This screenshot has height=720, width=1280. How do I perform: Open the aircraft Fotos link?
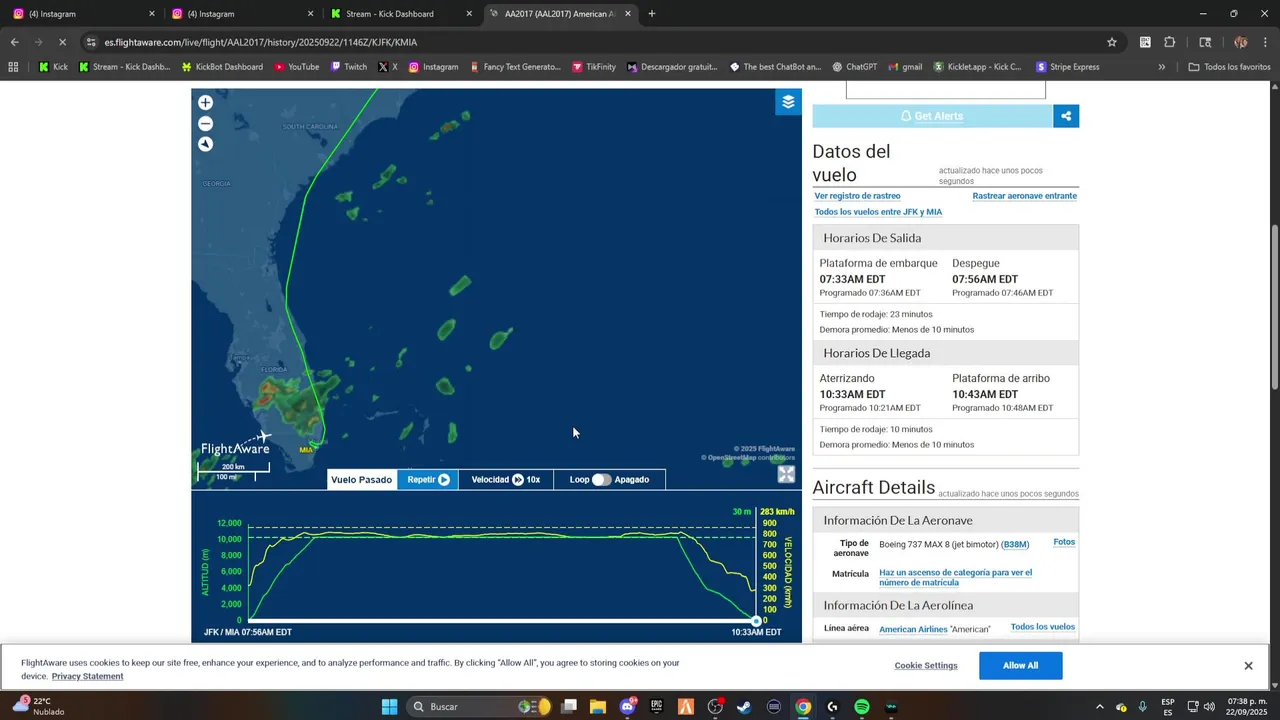[x=1064, y=542]
